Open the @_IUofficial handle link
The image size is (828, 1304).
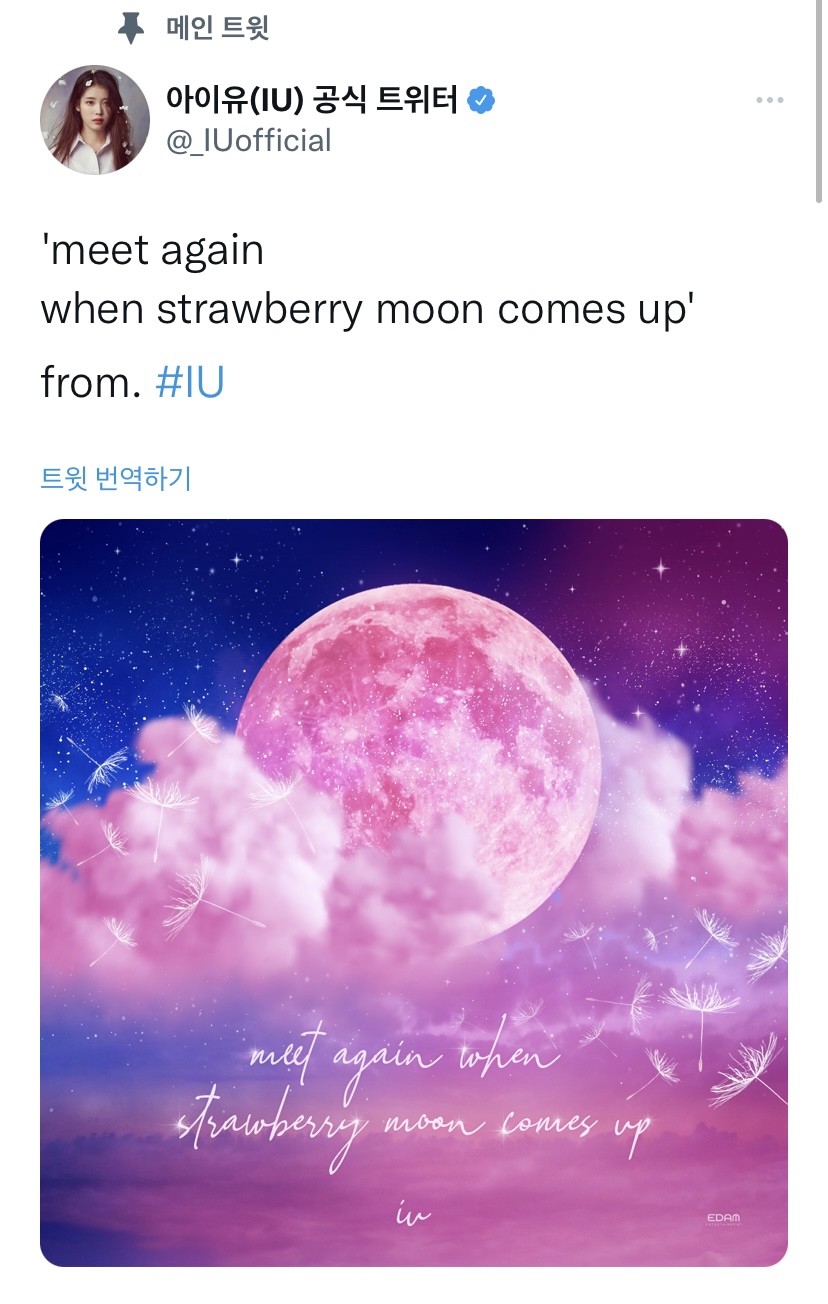tap(248, 141)
